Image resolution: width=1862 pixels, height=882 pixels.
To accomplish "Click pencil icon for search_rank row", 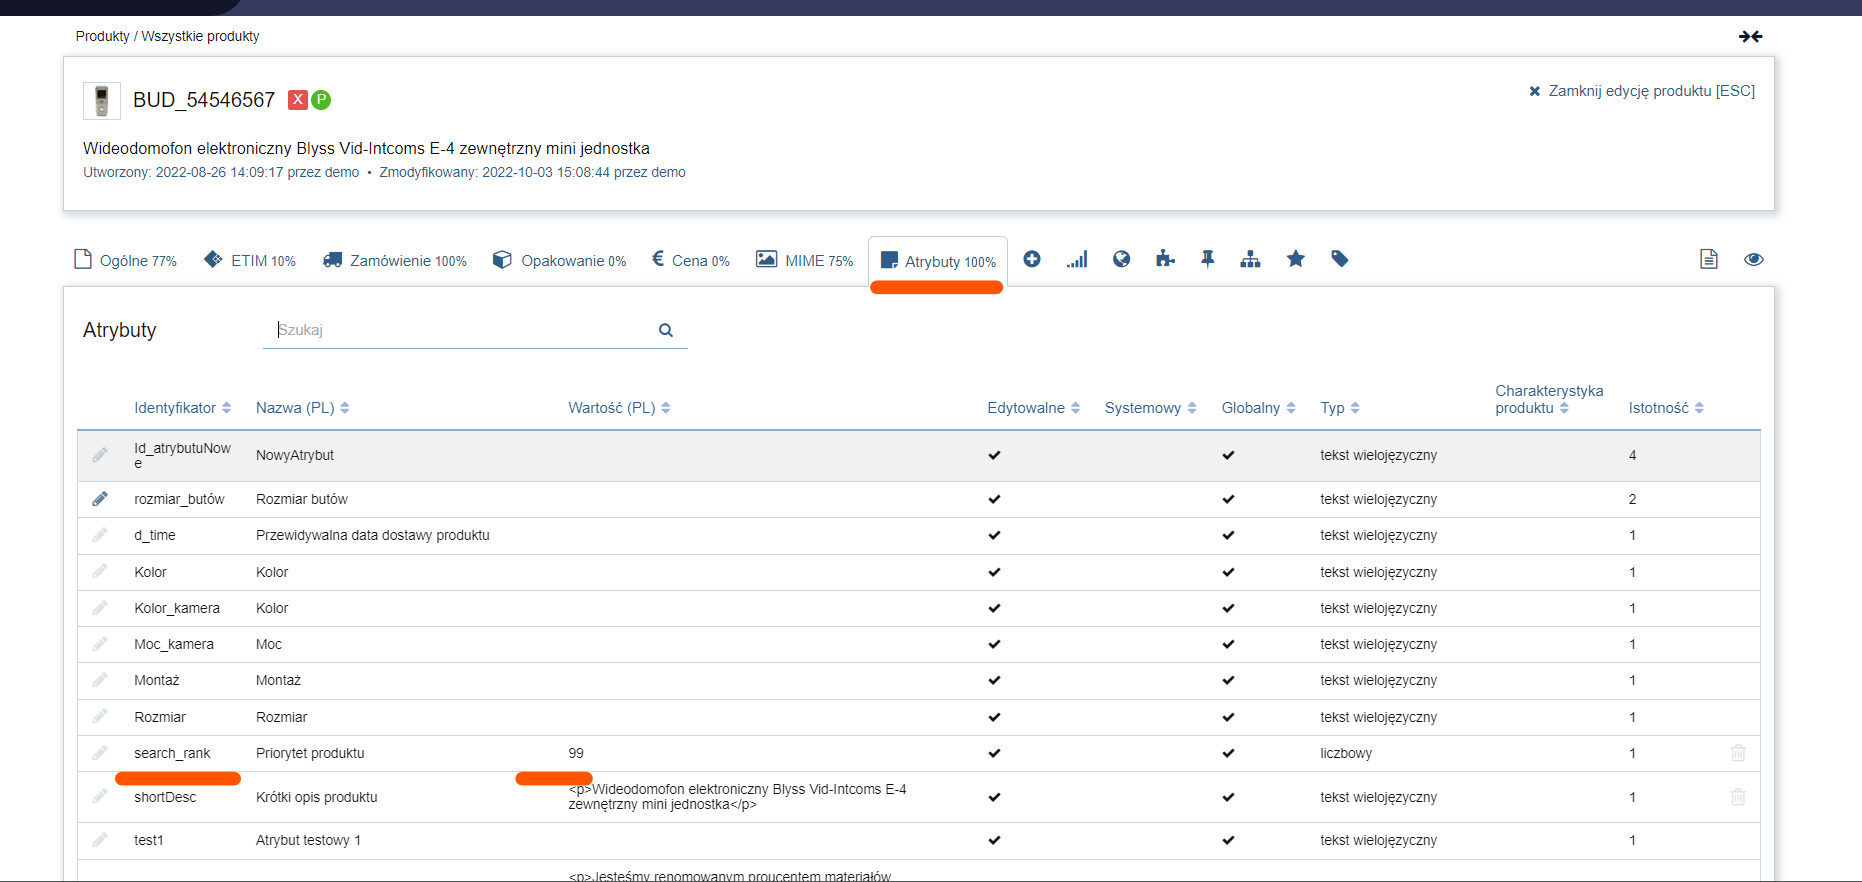I will (100, 753).
